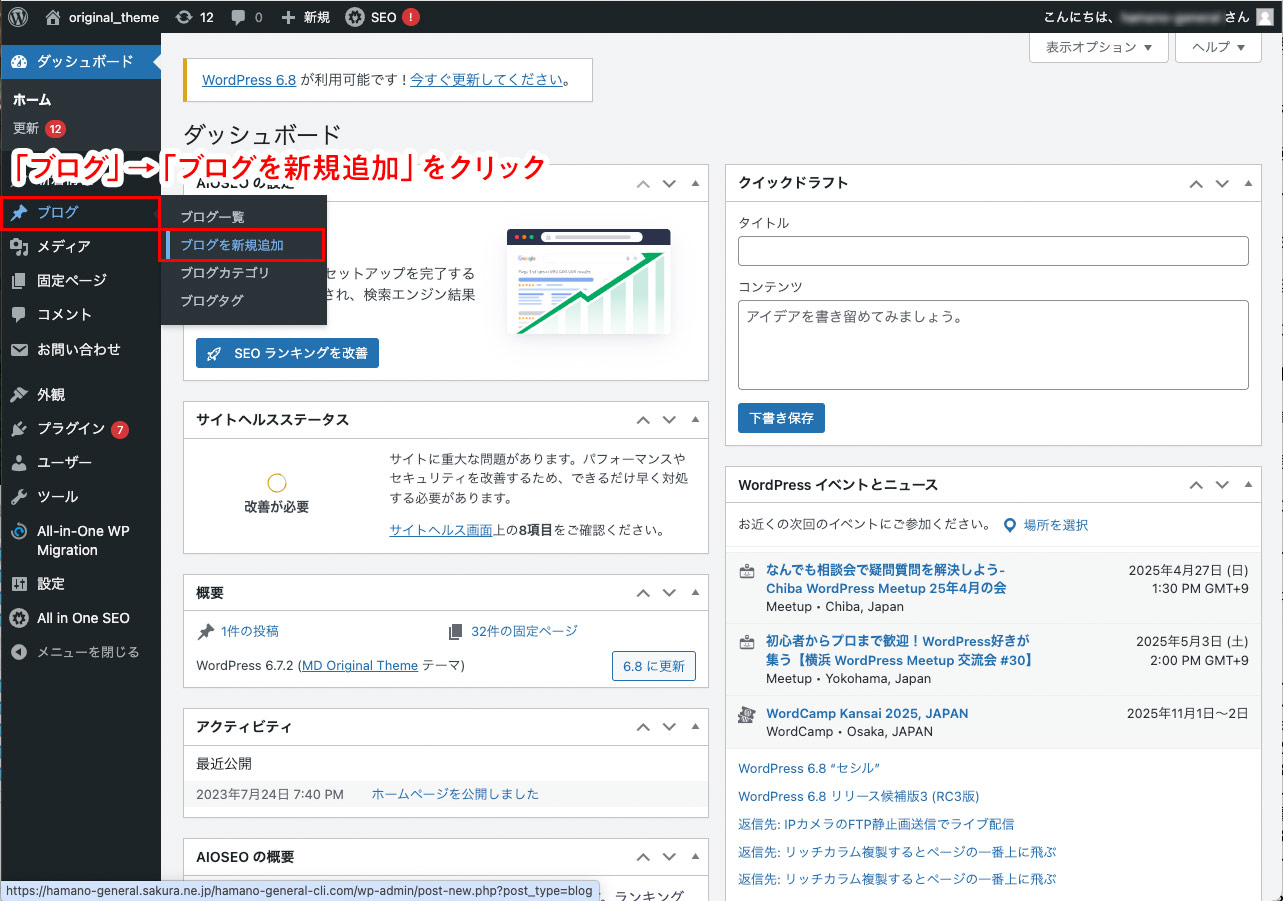Open IPカメラのFTP静止画送信 reply link
Screen dimensions: 1283x901
point(876,824)
